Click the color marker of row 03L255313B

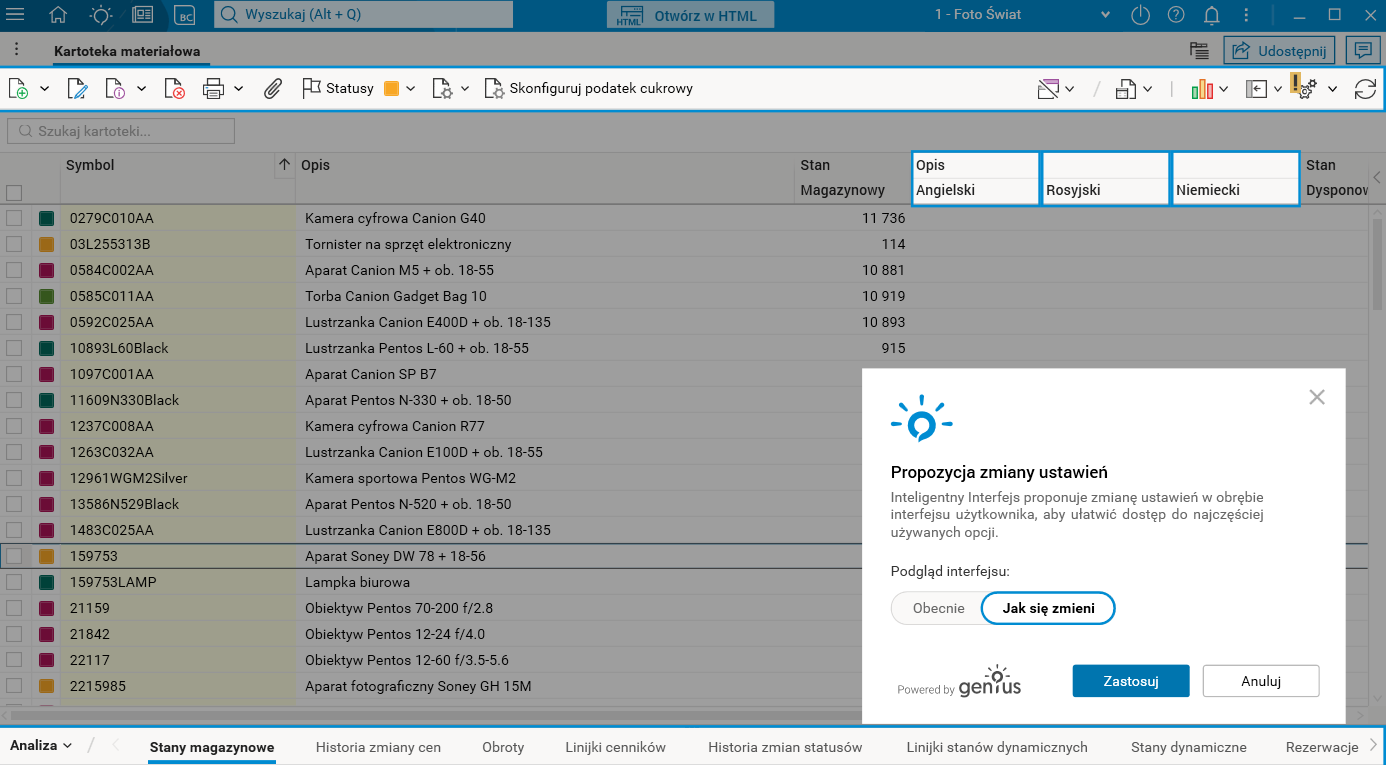[x=46, y=244]
